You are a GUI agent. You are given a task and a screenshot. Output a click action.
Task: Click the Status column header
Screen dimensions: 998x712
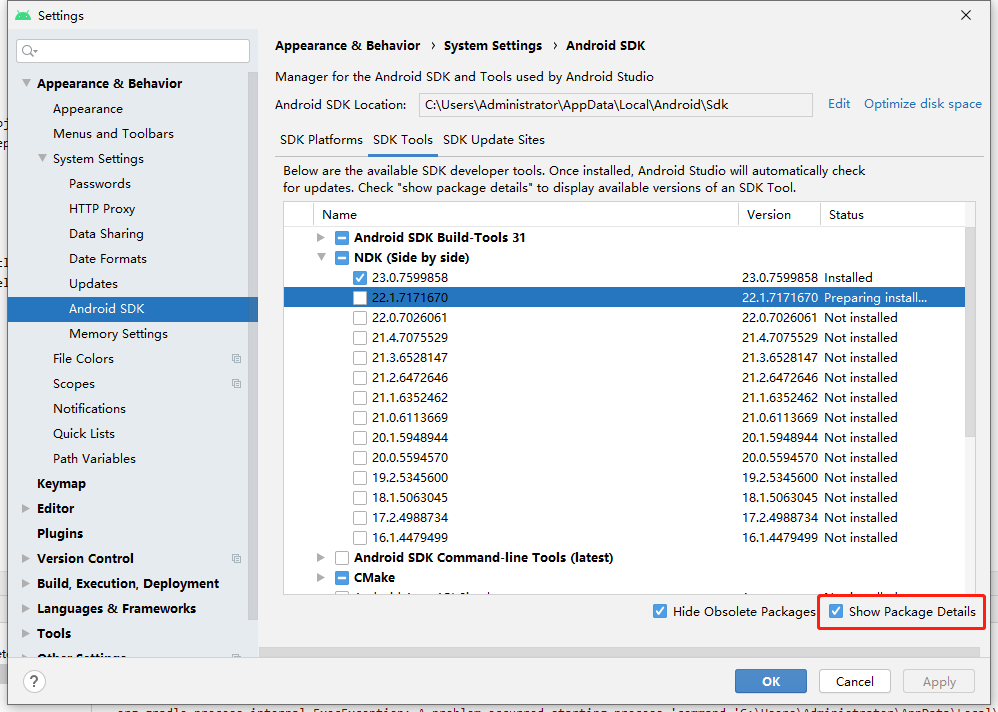click(x=892, y=215)
